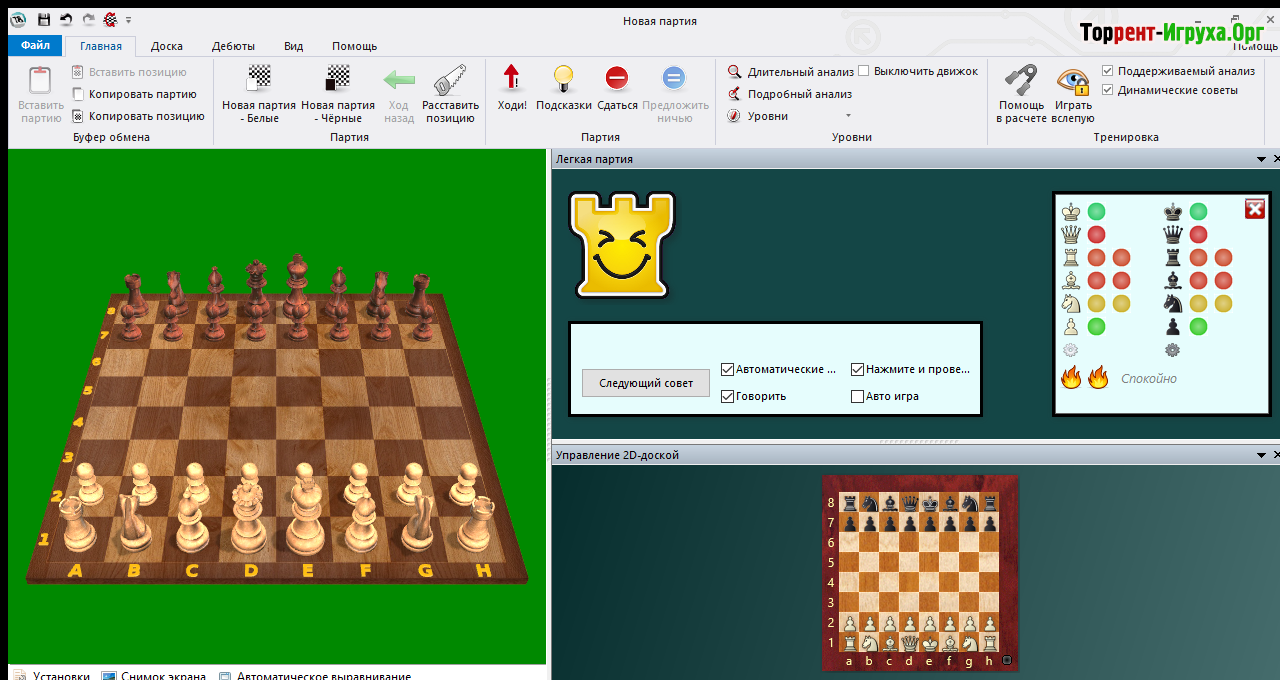Enable the Авто игра checkbox

click(857, 396)
